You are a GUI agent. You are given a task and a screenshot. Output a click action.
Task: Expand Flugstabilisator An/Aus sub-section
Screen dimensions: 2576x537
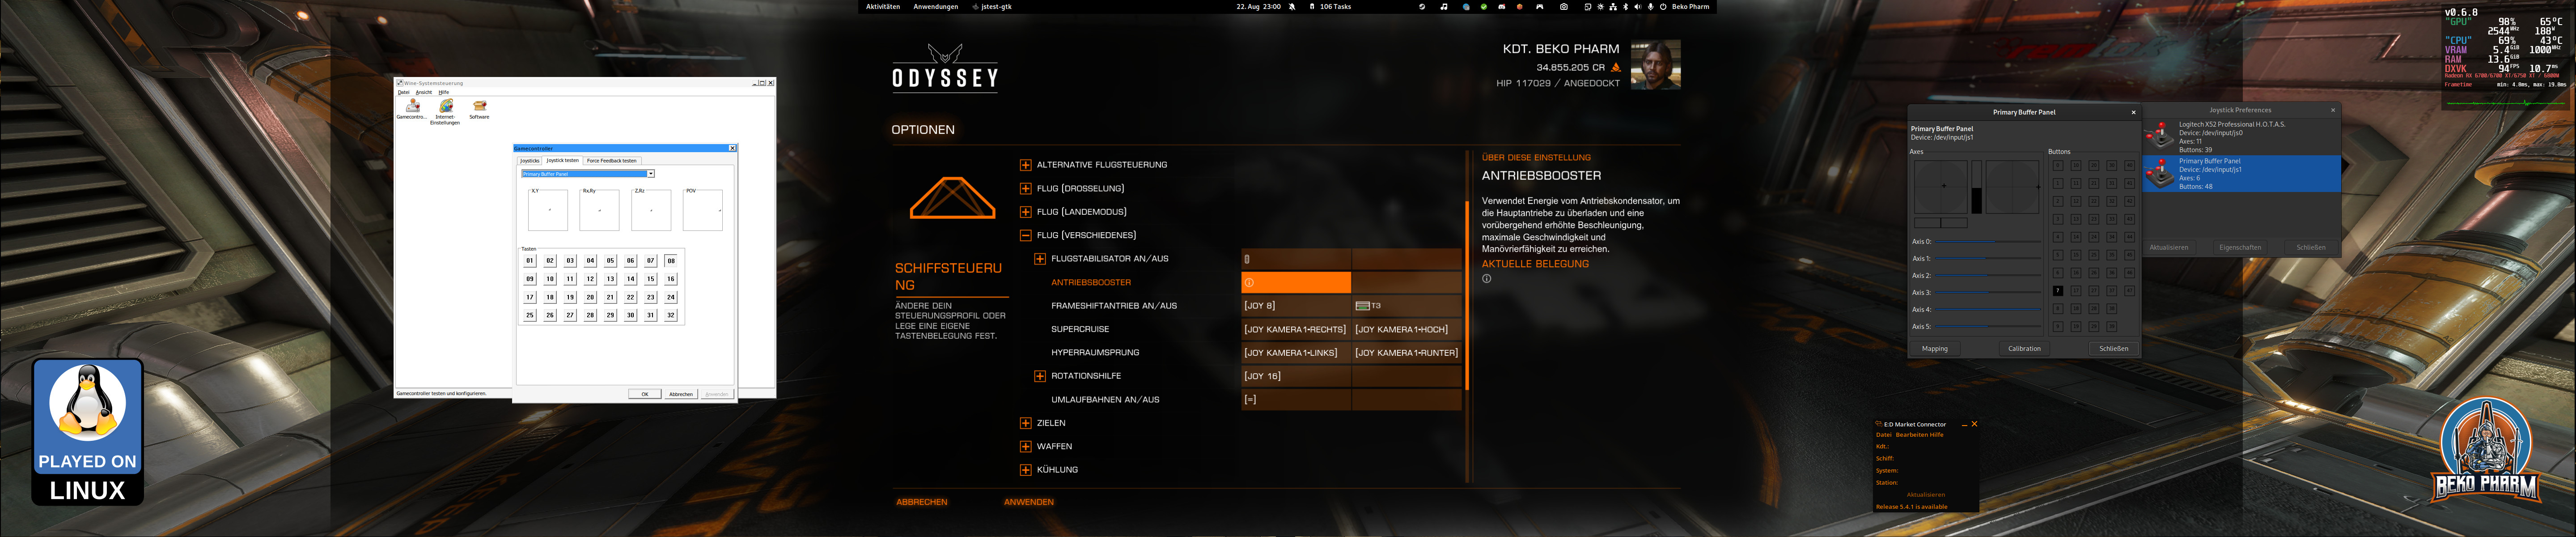coord(1040,259)
